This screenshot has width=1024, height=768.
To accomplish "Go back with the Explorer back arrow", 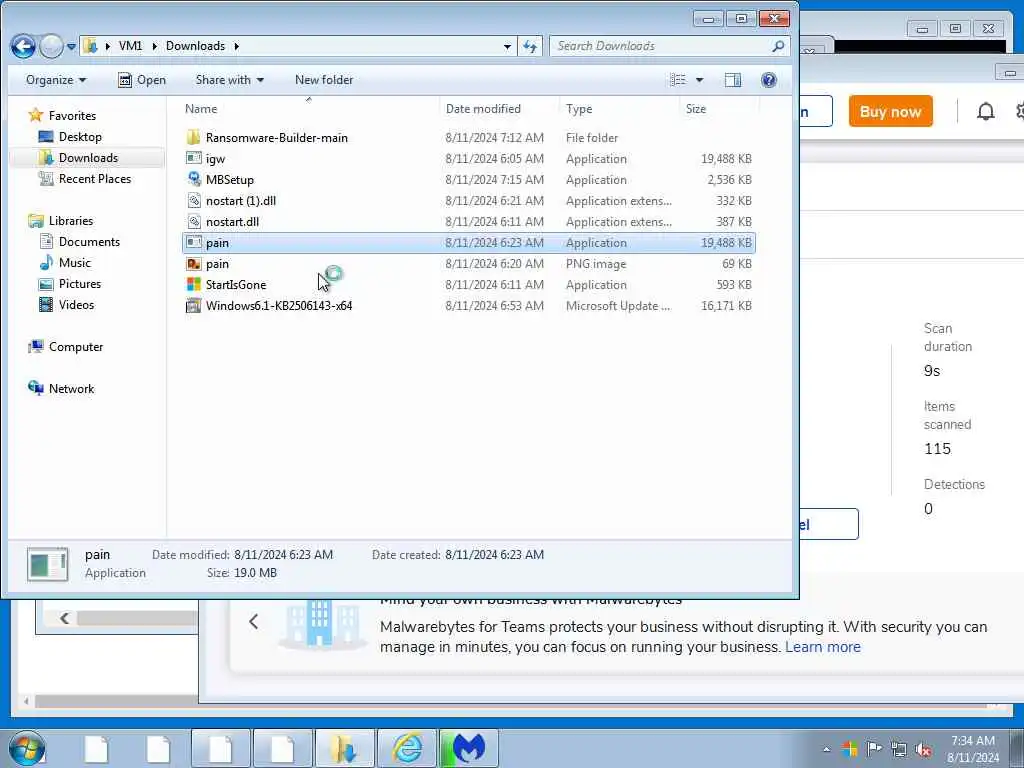I will tap(23, 46).
